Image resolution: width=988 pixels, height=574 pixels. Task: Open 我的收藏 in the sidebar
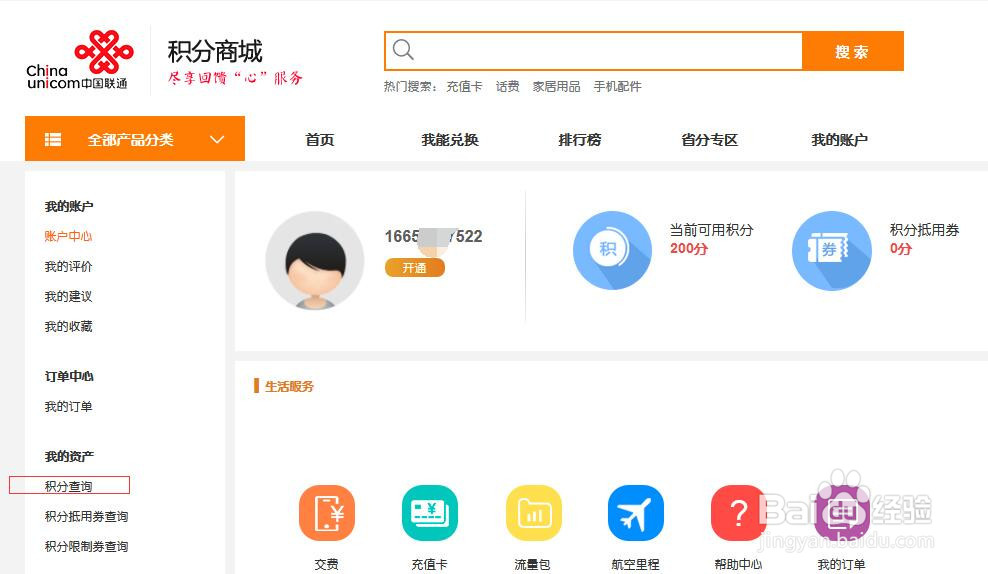point(68,326)
